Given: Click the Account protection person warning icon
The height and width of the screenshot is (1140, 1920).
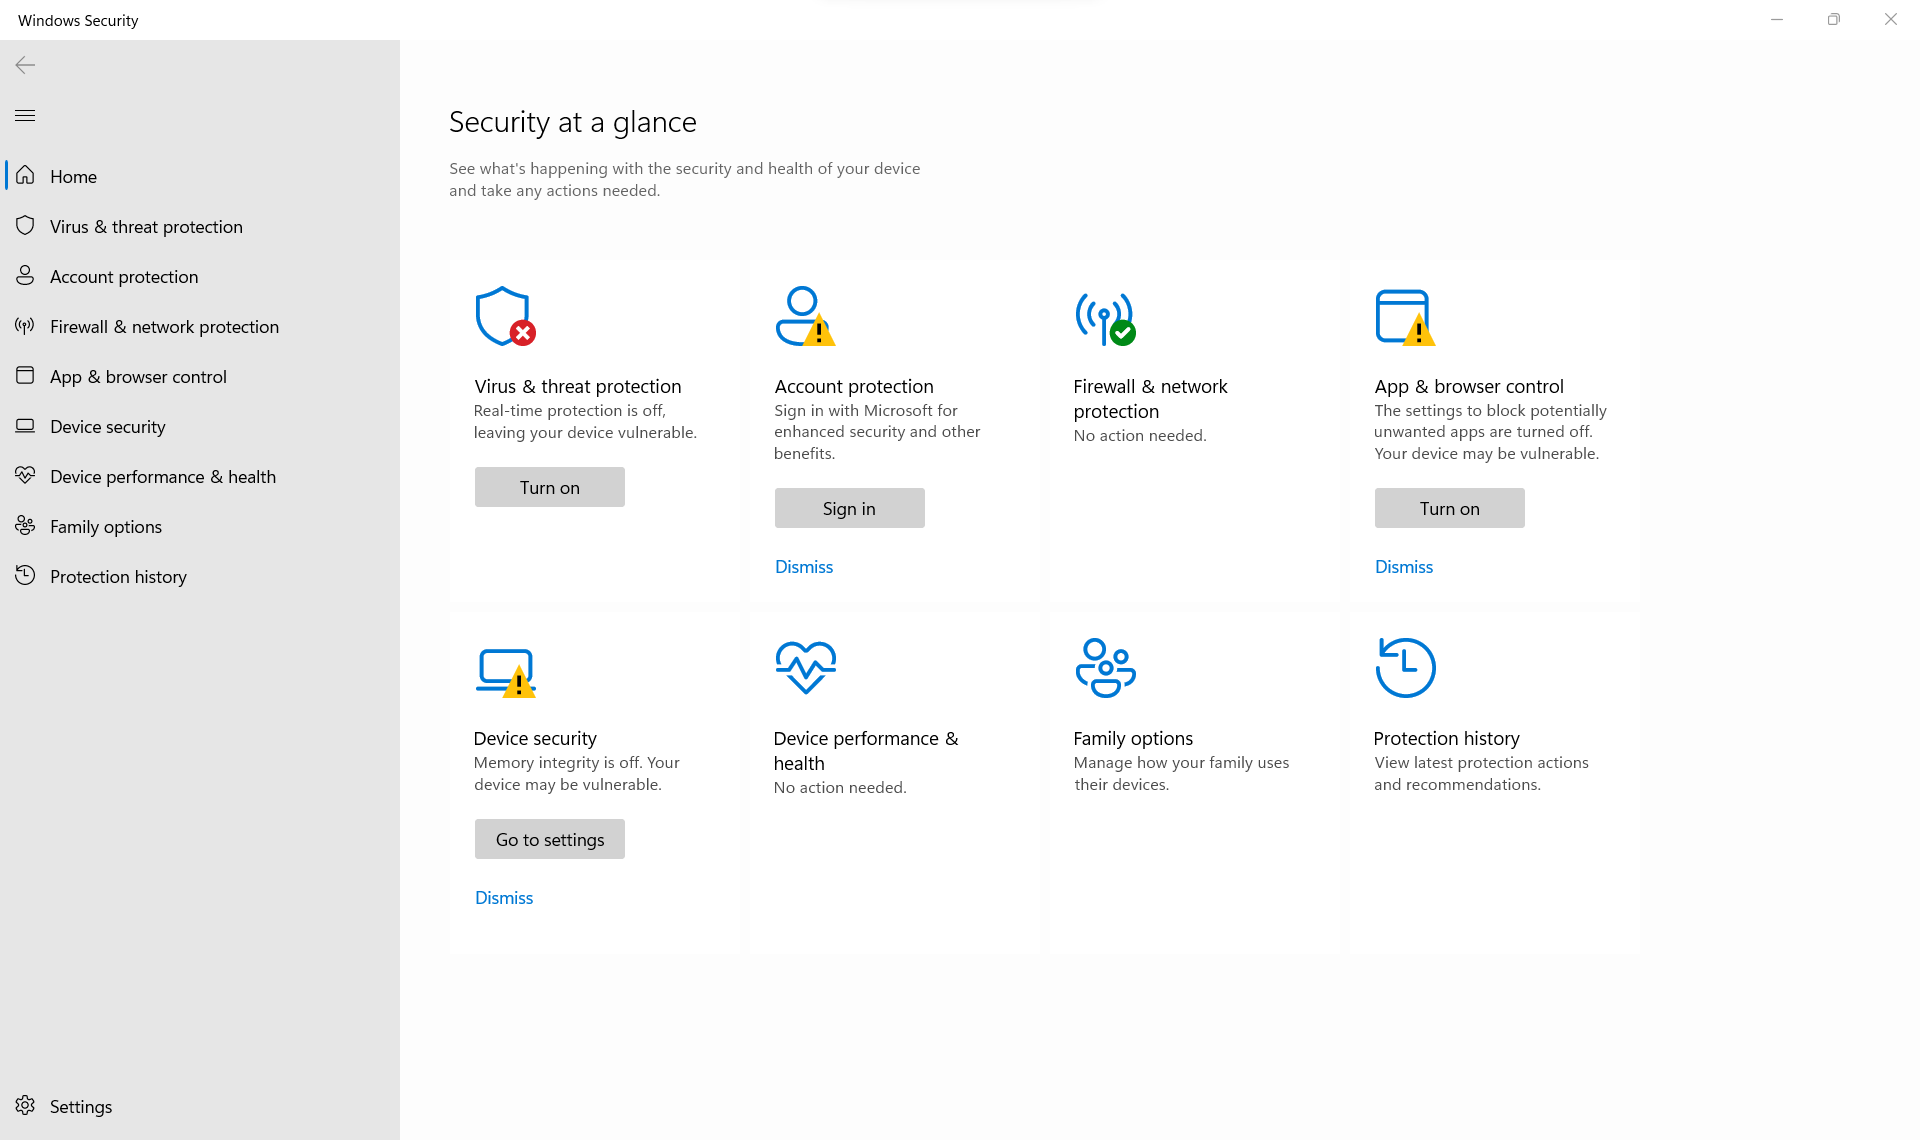Looking at the screenshot, I should (x=805, y=317).
